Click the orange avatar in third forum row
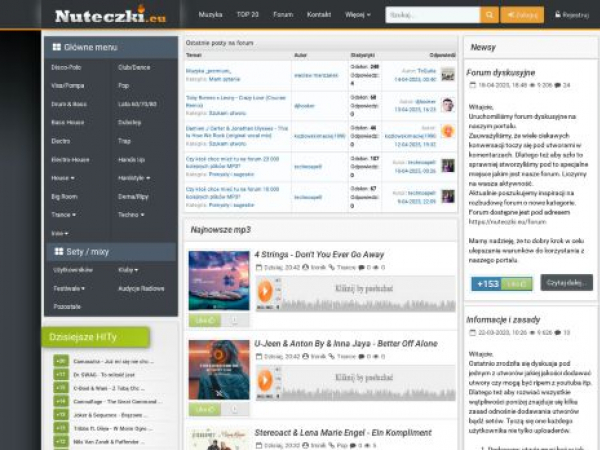 [448, 131]
